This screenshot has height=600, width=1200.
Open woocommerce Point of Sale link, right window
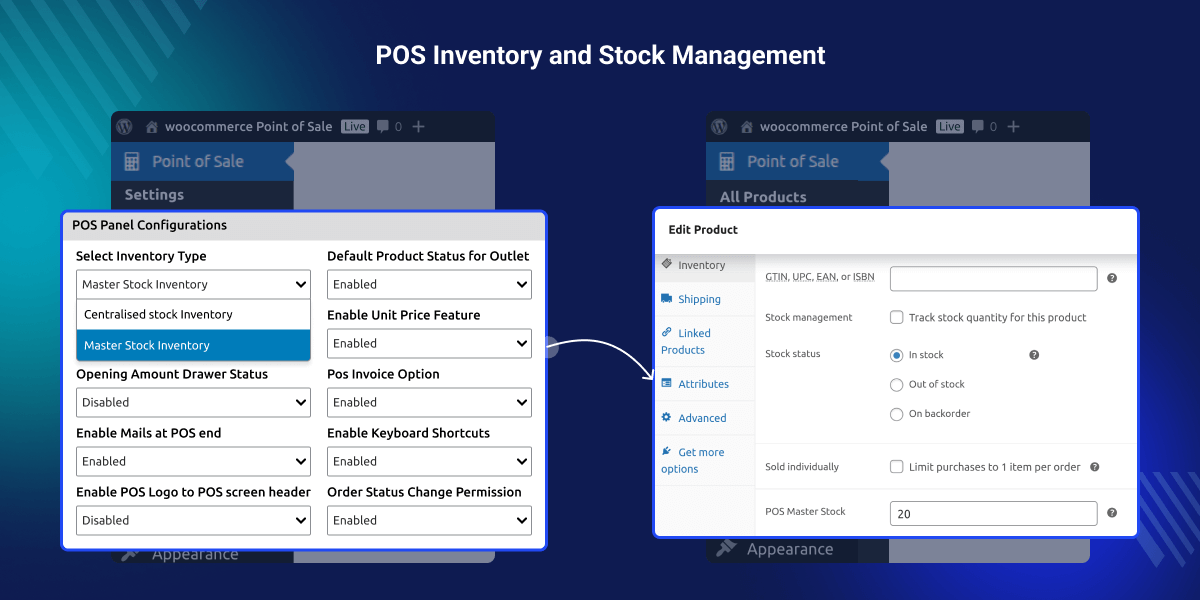(843, 127)
